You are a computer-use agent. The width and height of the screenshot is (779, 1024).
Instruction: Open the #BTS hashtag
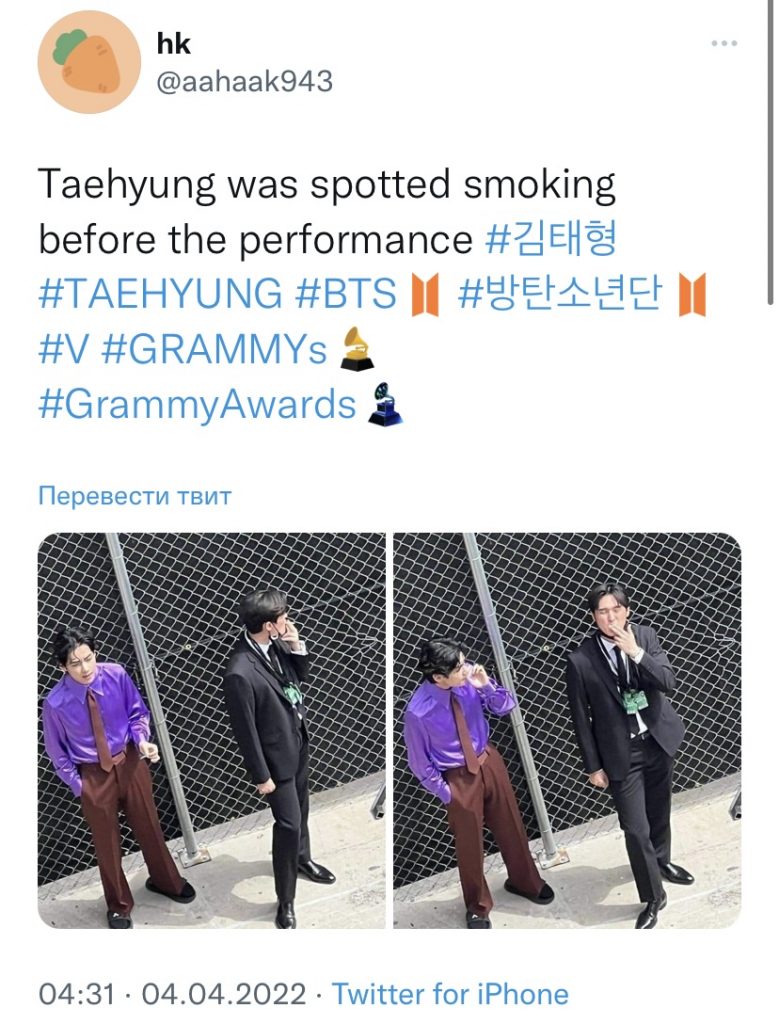[x=346, y=293]
